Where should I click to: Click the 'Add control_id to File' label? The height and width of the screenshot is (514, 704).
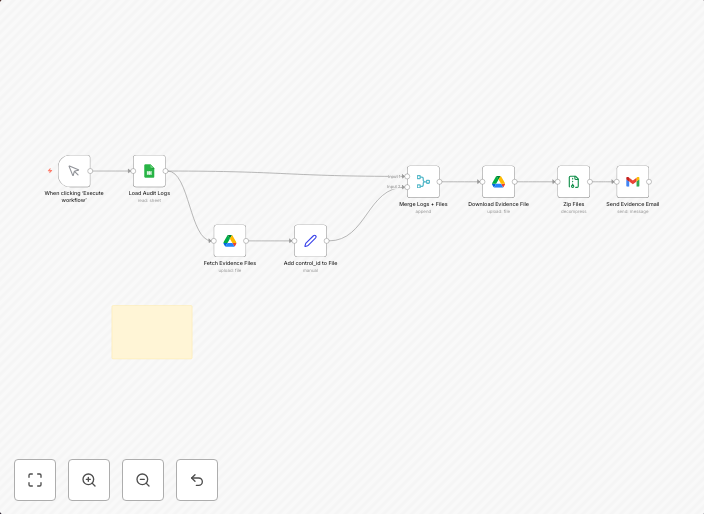pyautogui.click(x=310, y=263)
